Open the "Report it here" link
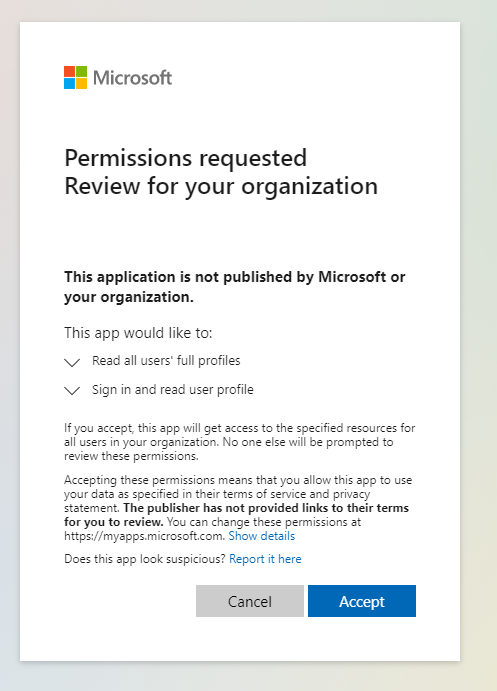497x691 pixels. tap(265, 559)
